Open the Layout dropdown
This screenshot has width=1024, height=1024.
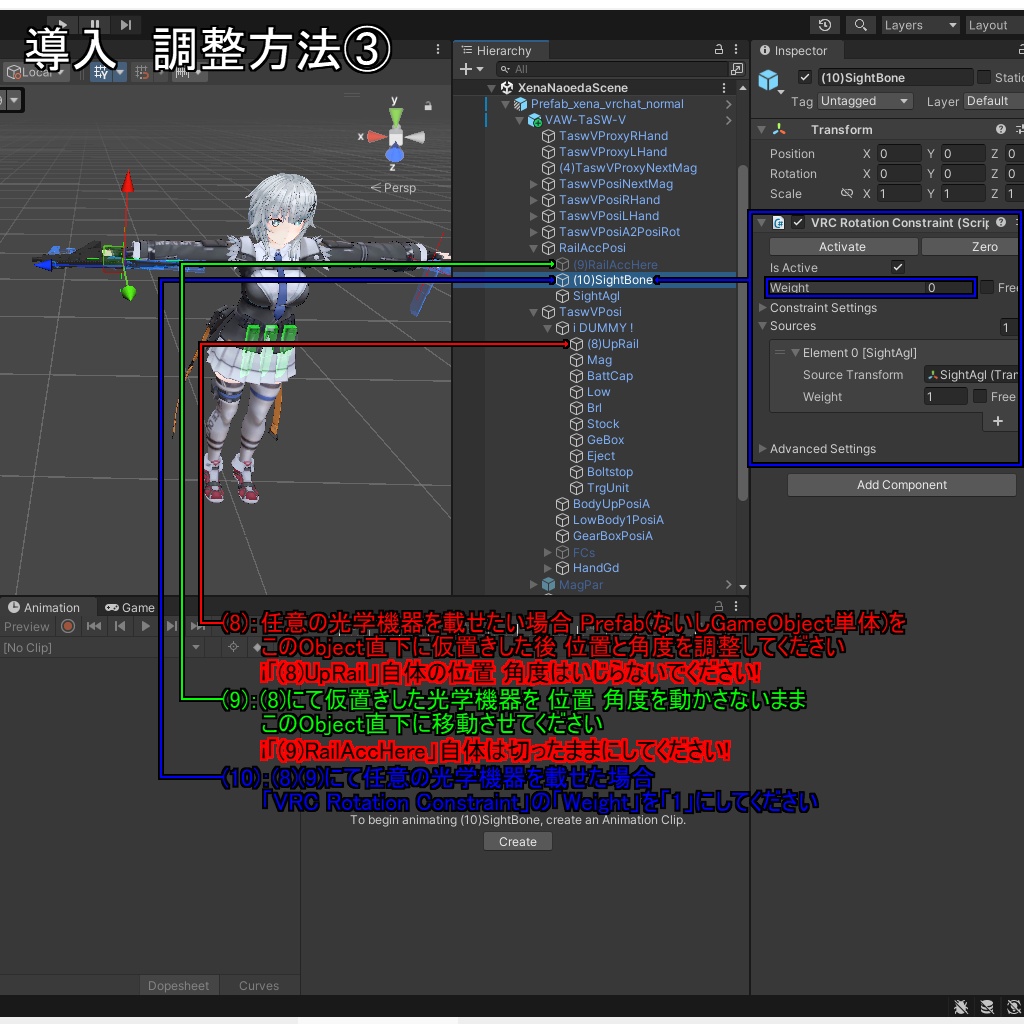coord(993,25)
